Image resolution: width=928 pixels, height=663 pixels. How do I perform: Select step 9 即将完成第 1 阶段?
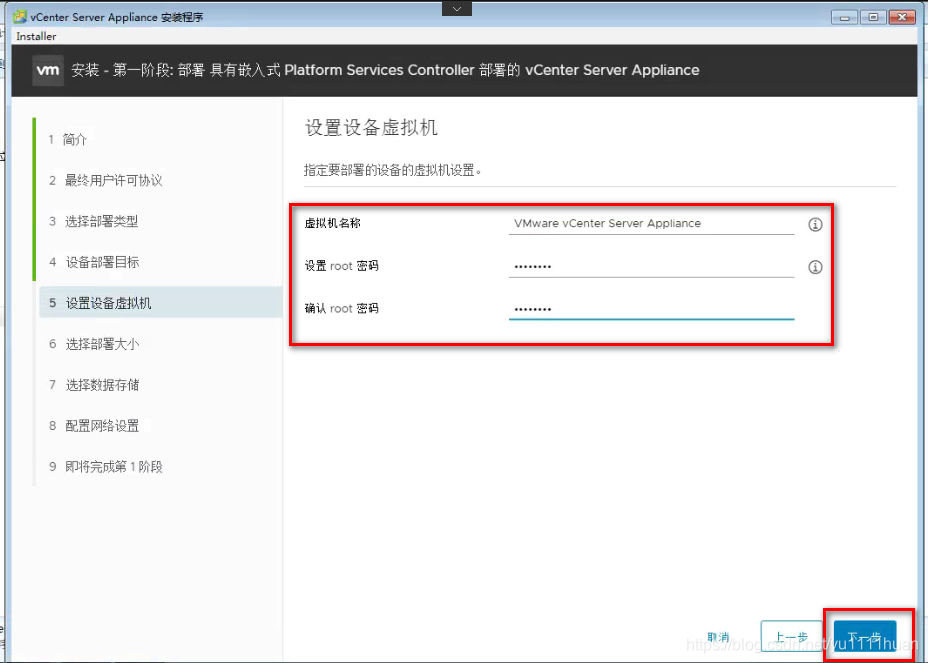click(106, 466)
